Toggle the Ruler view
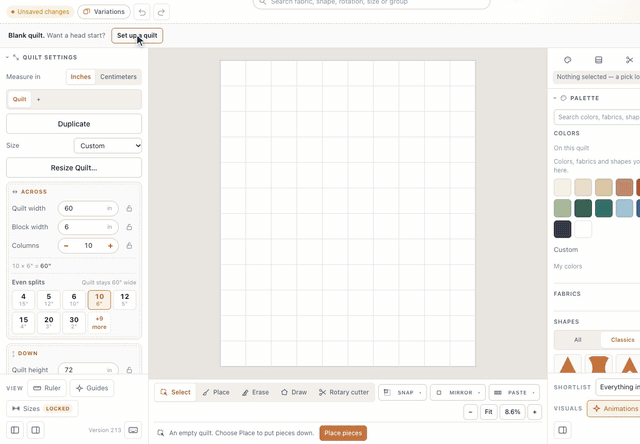The width and height of the screenshot is (640, 444). coord(47,388)
